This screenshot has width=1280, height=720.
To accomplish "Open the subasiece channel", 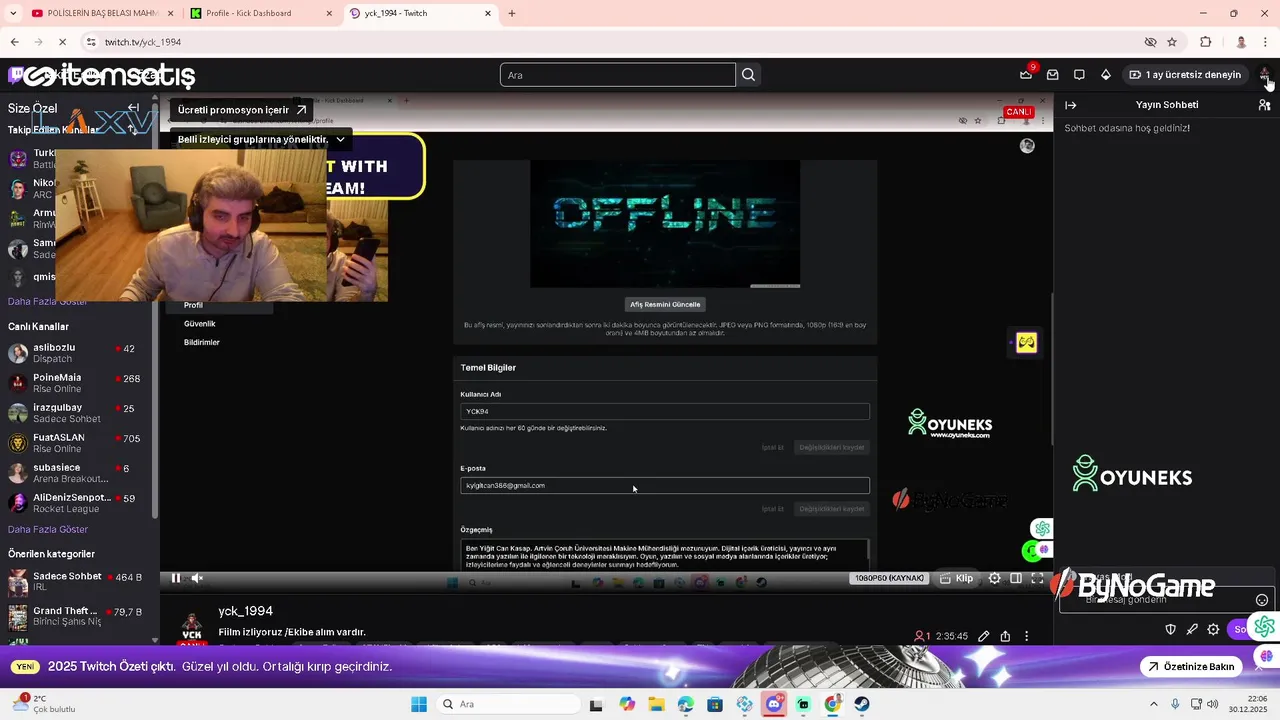I will point(78,473).
